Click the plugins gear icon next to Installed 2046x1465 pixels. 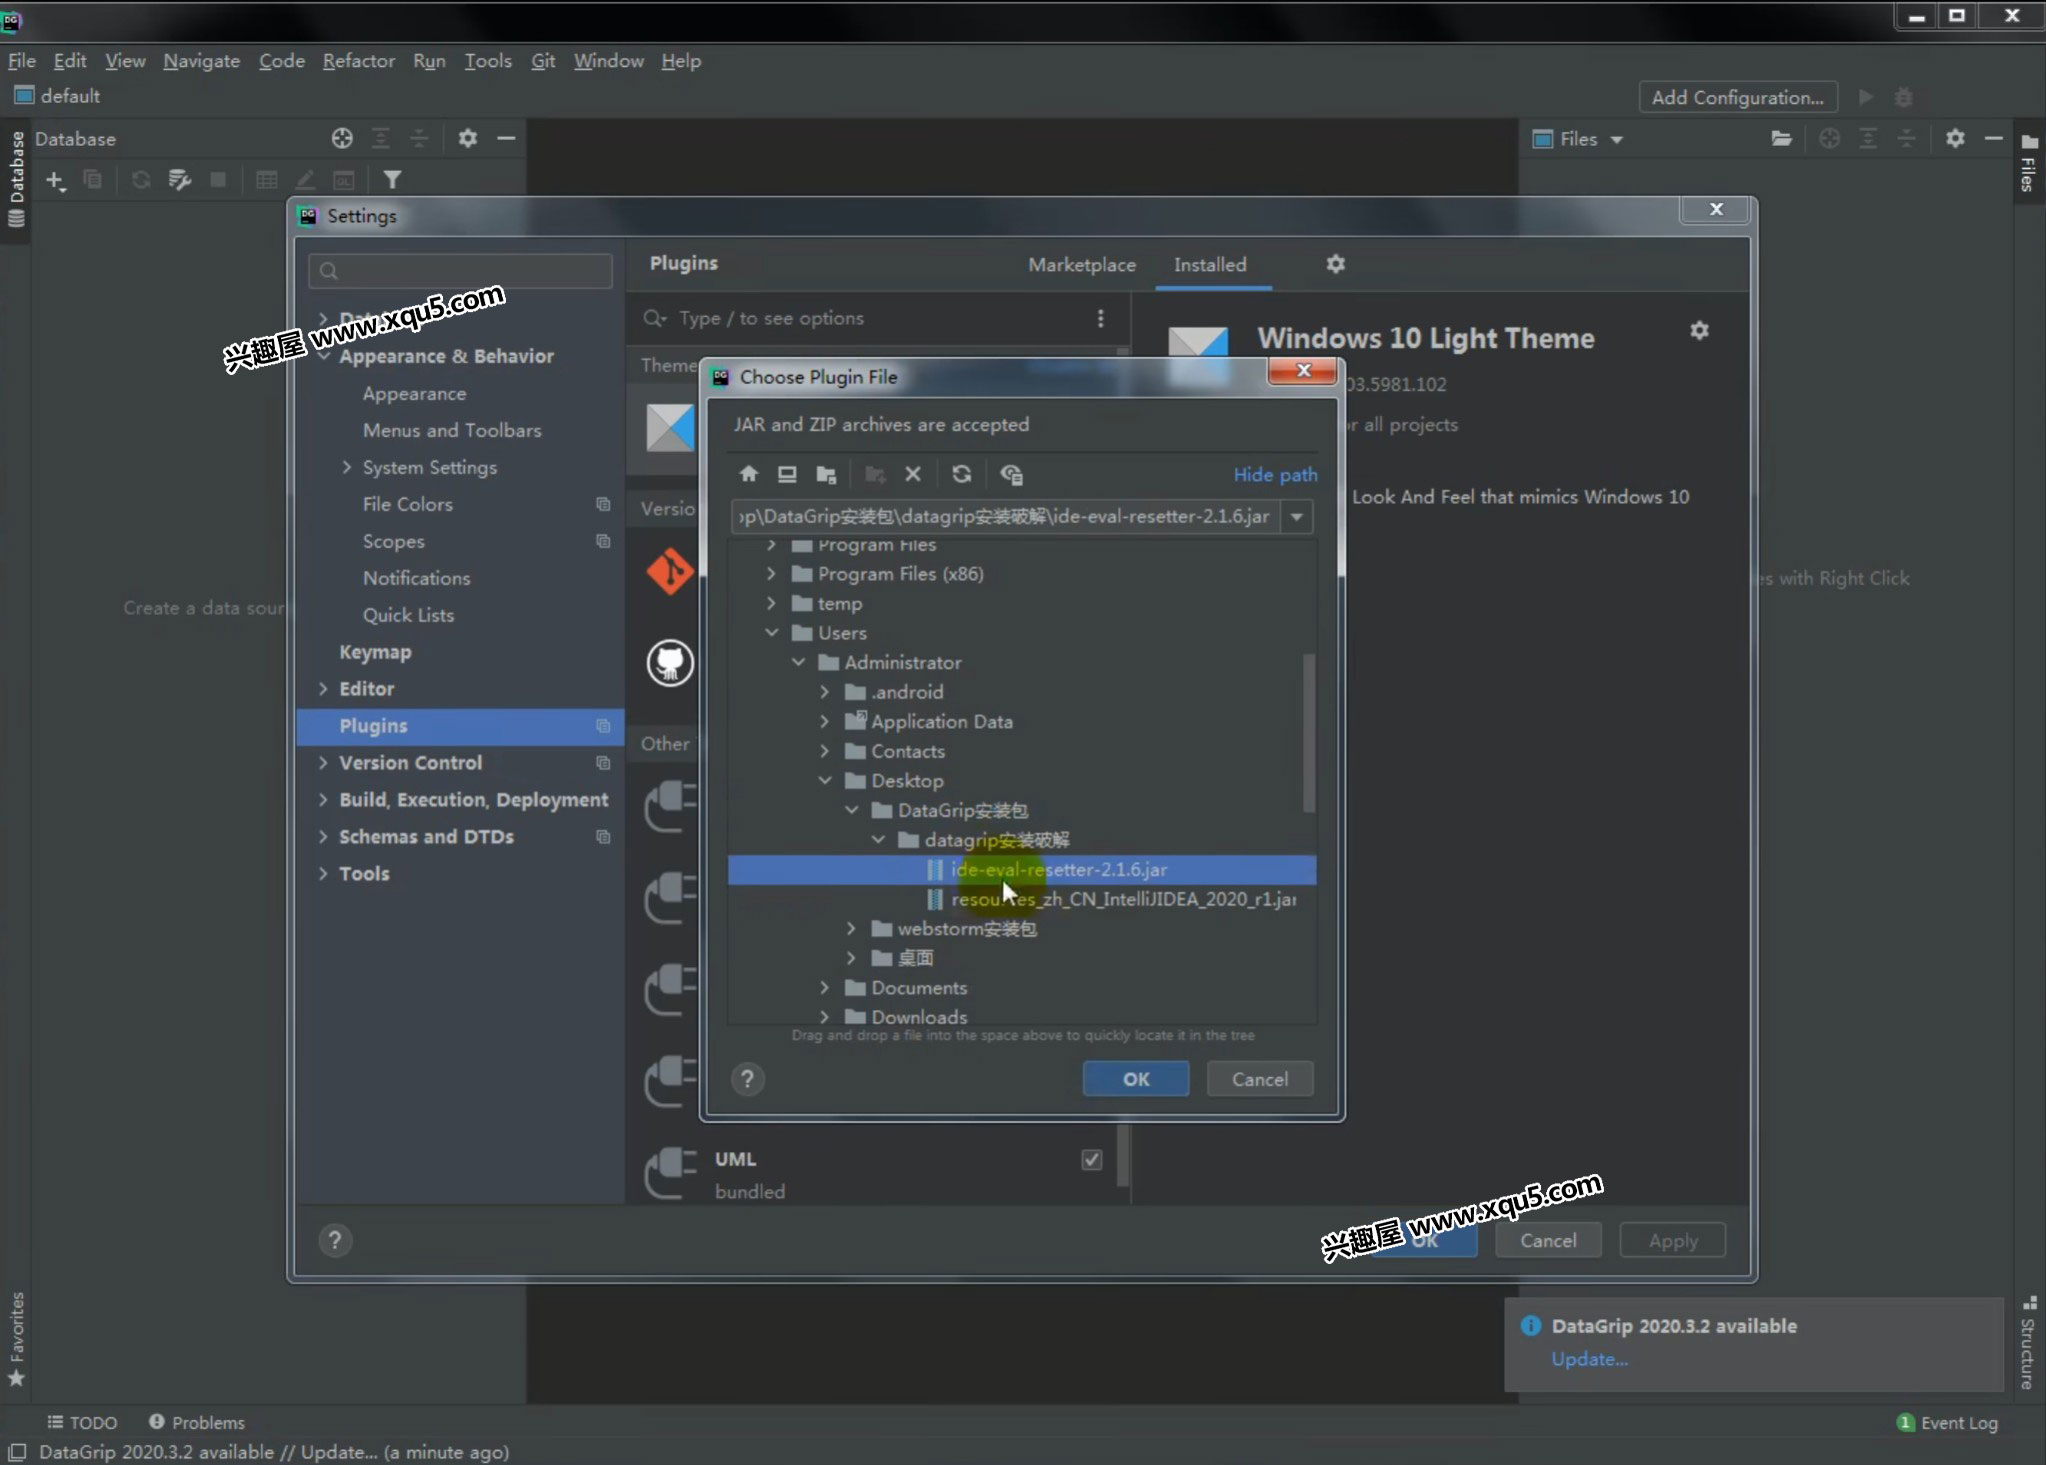1335,263
